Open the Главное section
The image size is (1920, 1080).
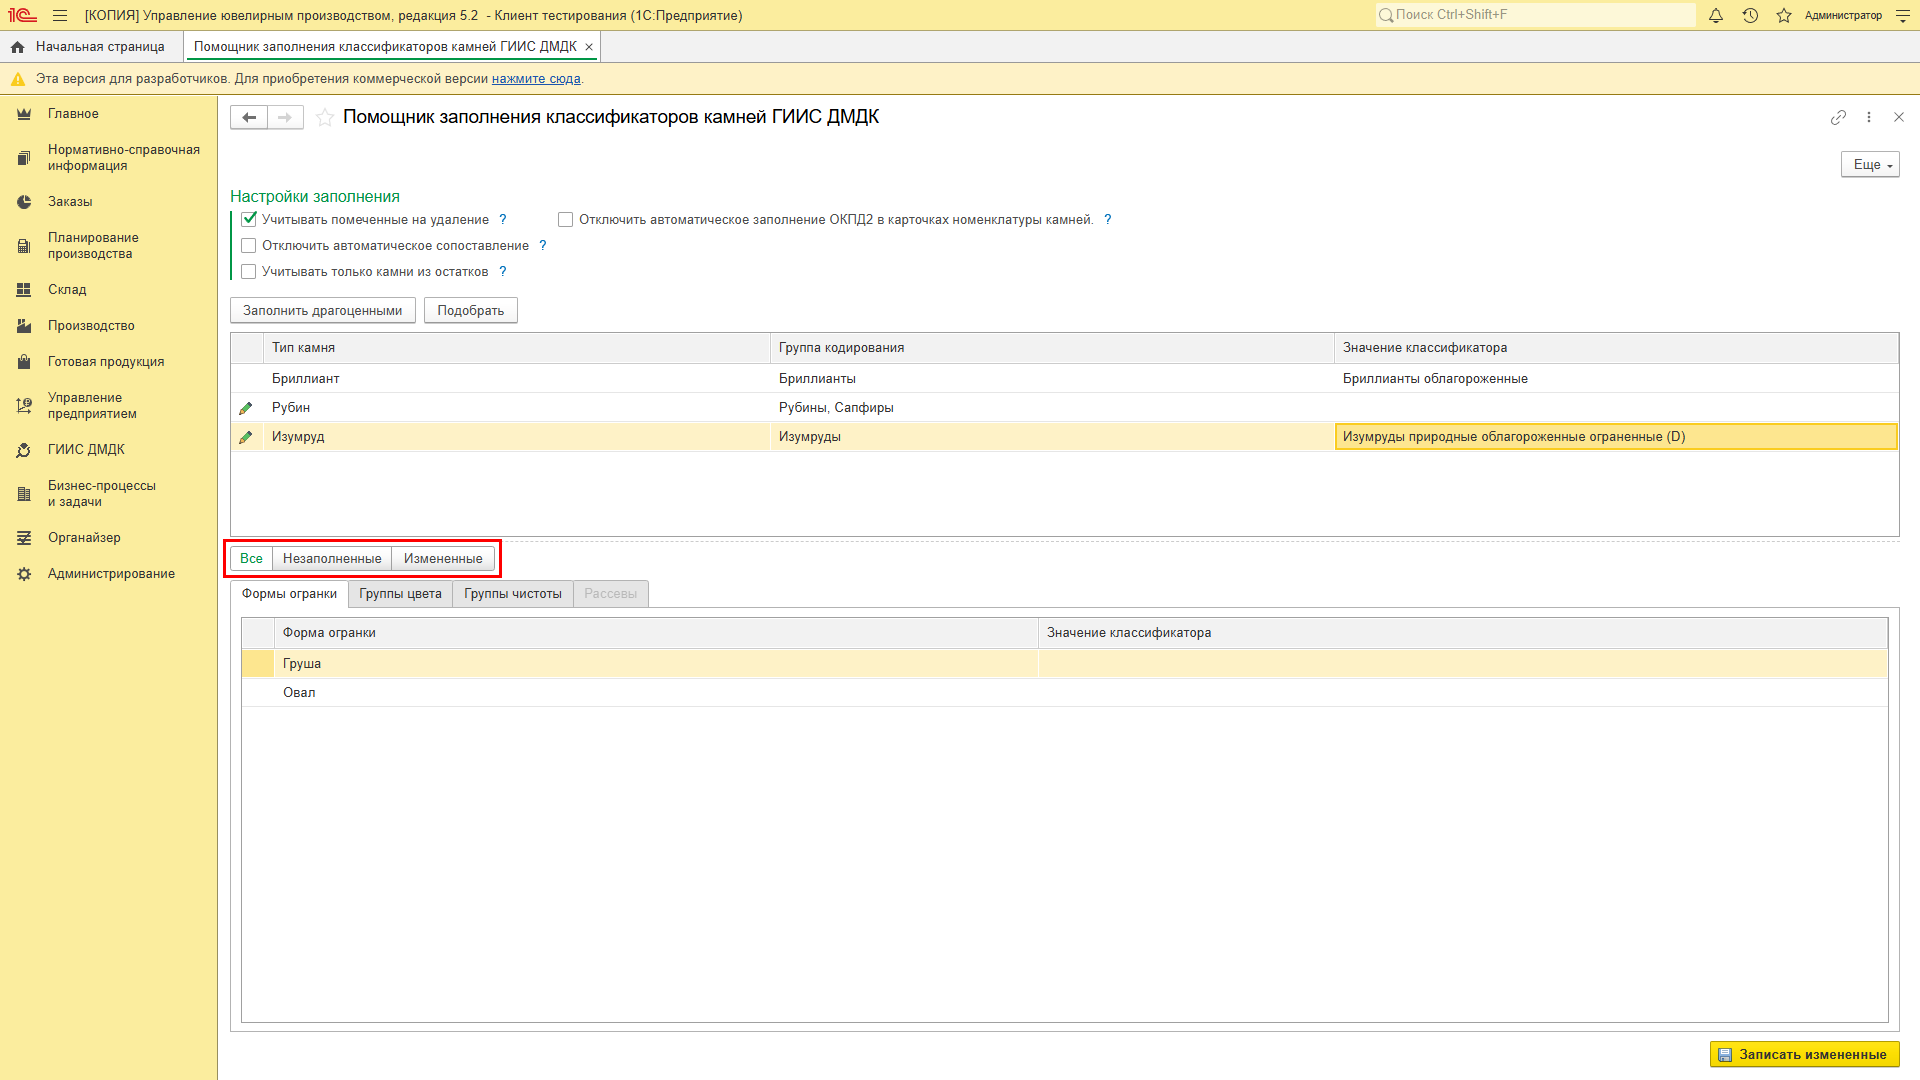click(73, 114)
